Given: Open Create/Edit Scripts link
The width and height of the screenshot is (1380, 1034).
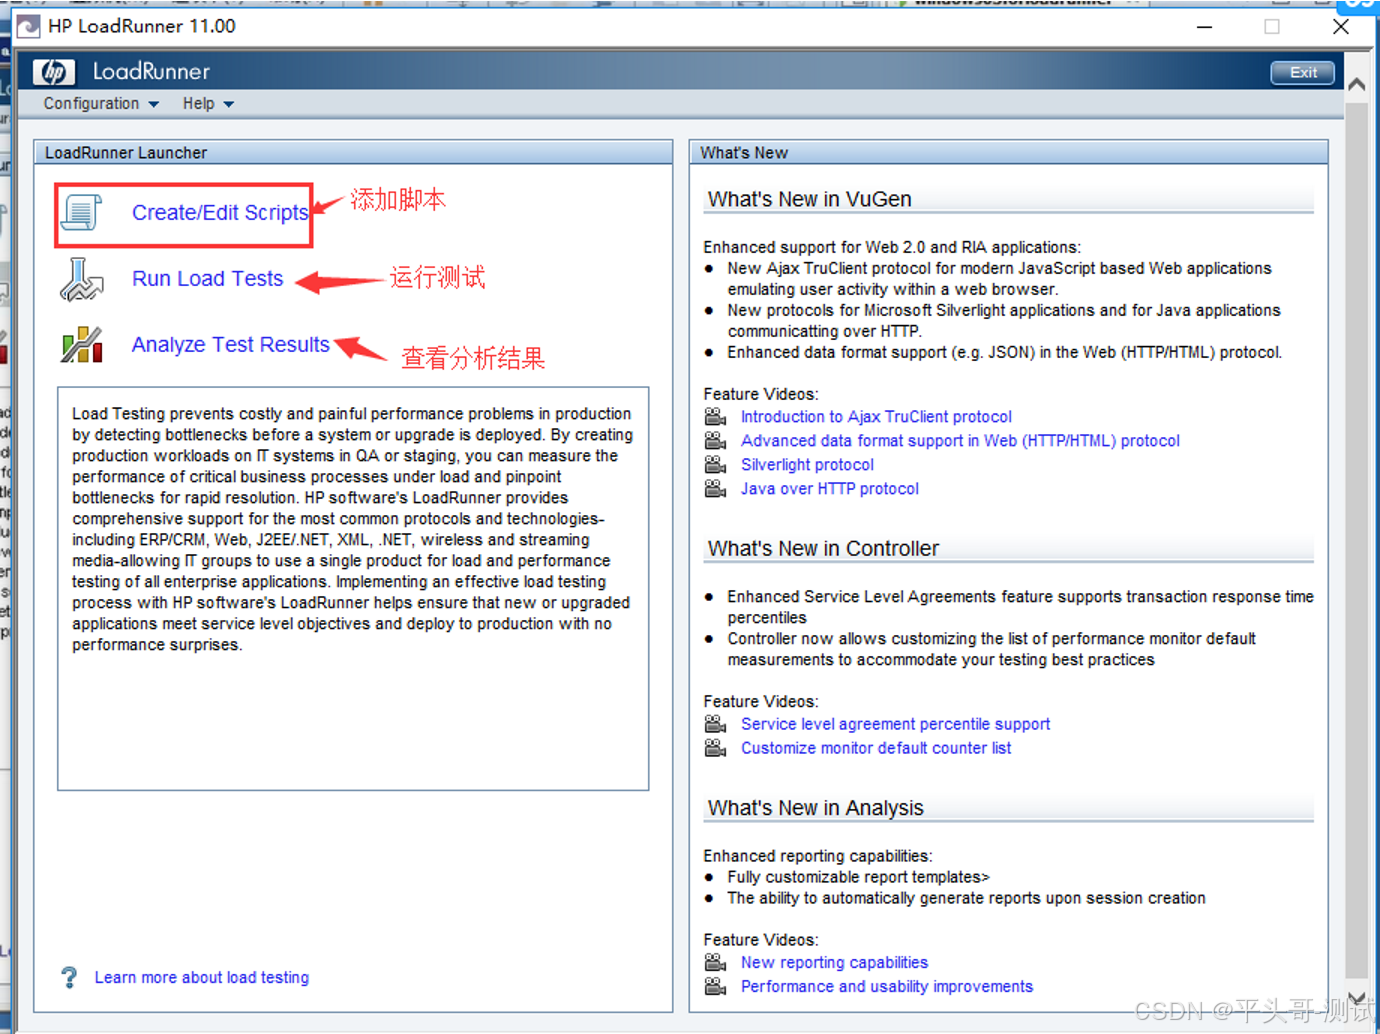Looking at the screenshot, I should click(220, 212).
